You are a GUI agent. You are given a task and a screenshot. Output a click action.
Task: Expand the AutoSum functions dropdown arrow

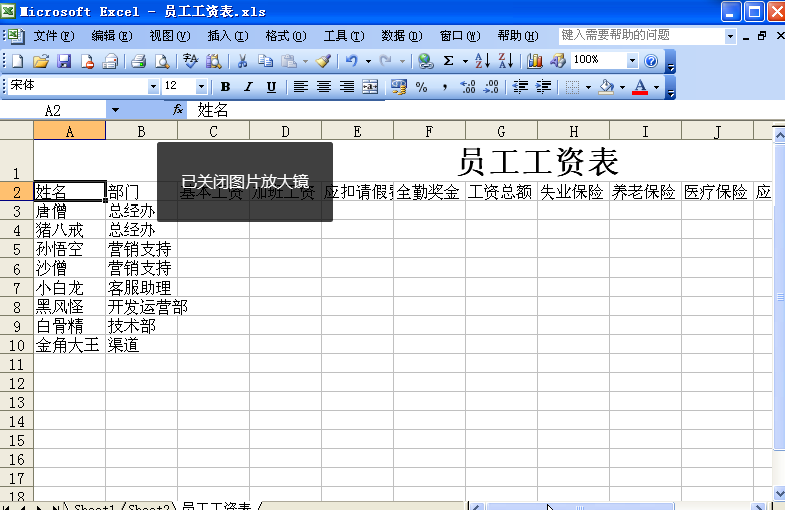point(465,61)
